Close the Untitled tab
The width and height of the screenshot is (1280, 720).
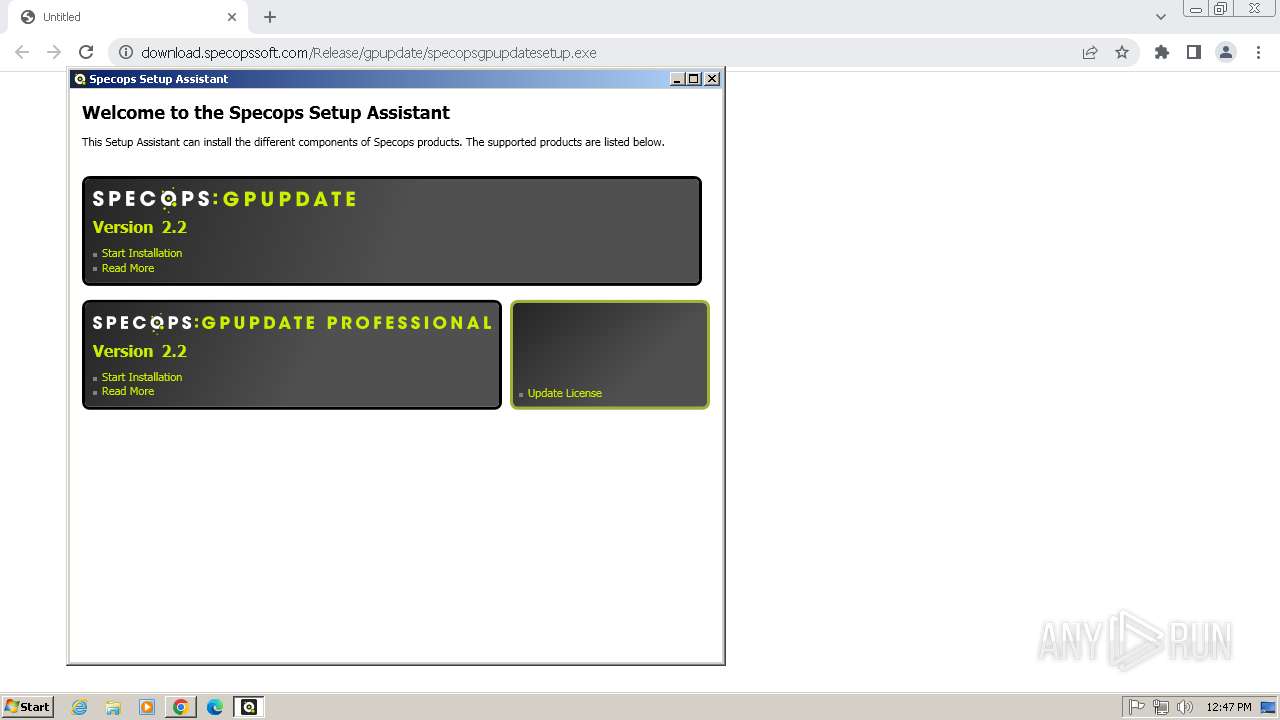[x=232, y=17]
